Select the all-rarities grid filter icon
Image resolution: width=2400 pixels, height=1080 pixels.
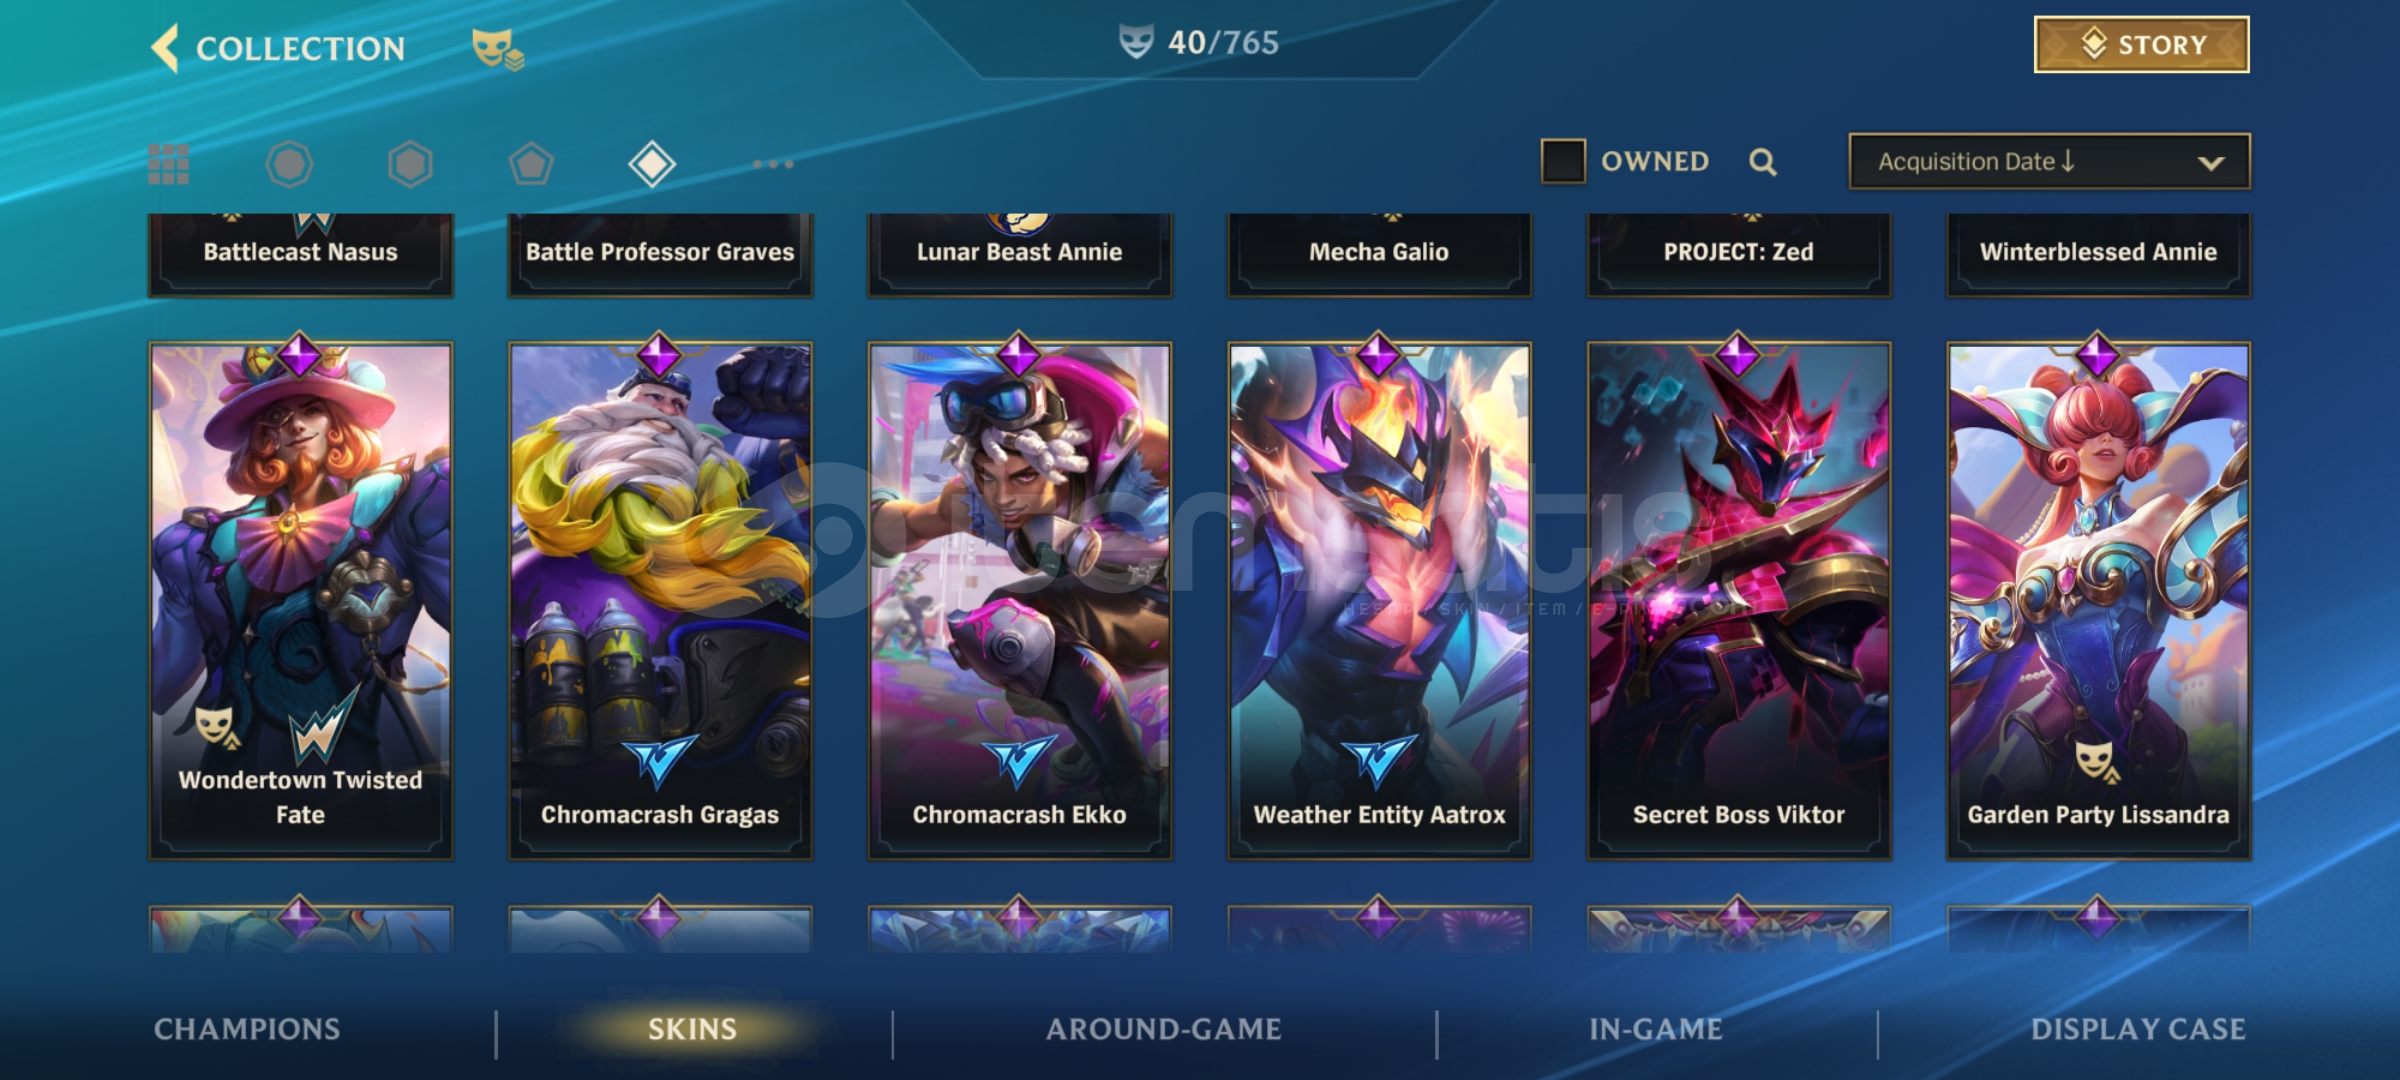click(168, 164)
